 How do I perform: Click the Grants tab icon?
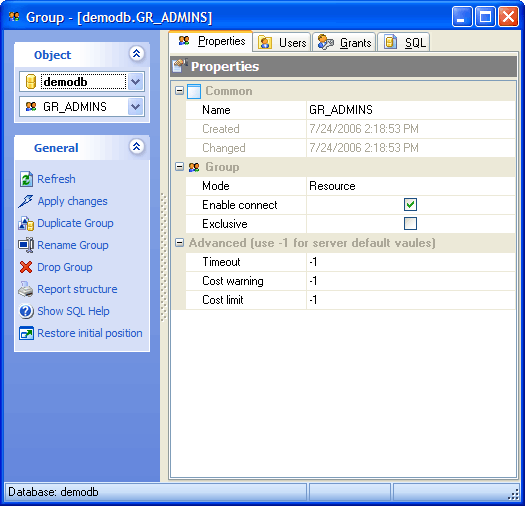325,42
